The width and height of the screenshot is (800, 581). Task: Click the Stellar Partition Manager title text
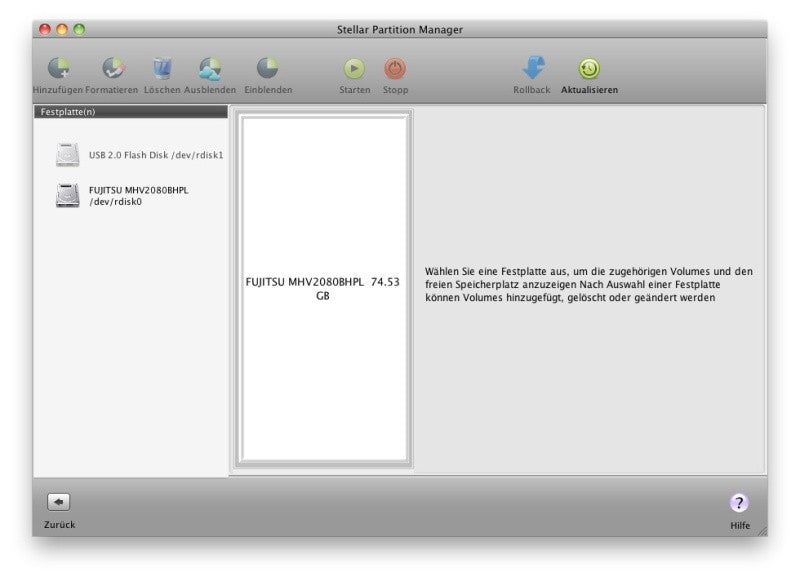click(399, 30)
